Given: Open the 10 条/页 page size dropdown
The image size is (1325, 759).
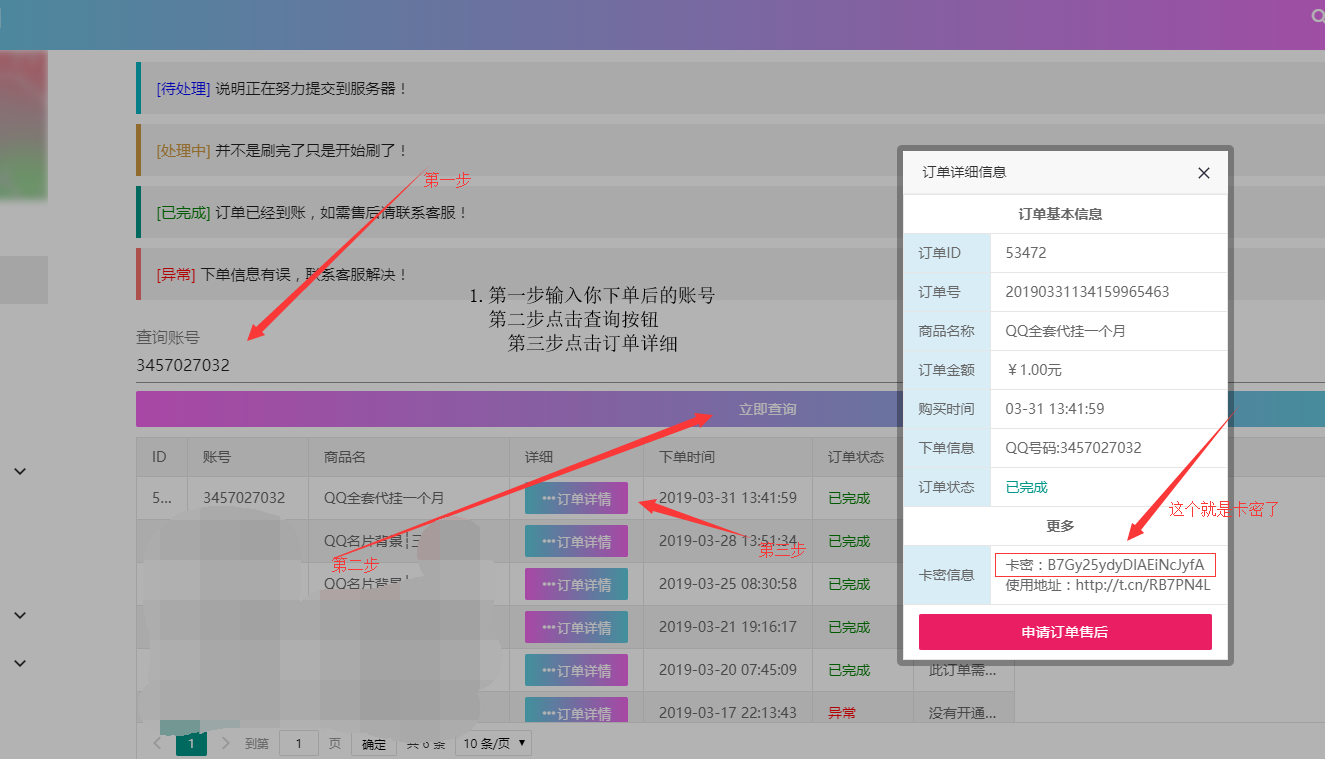Looking at the screenshot, I should click(x=493, y=743).
